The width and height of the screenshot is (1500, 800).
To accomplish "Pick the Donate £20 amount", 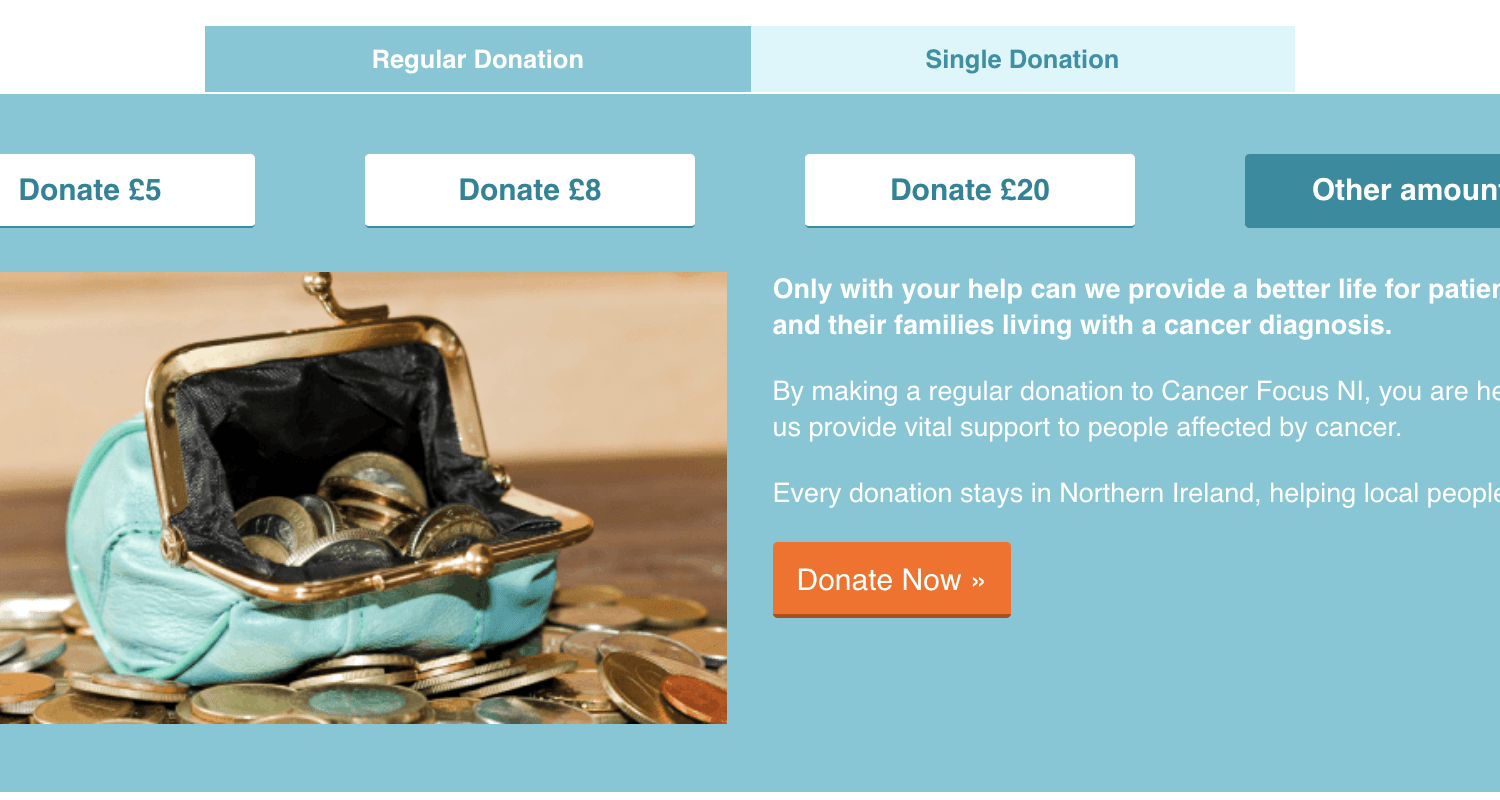I will coord(970,190).
